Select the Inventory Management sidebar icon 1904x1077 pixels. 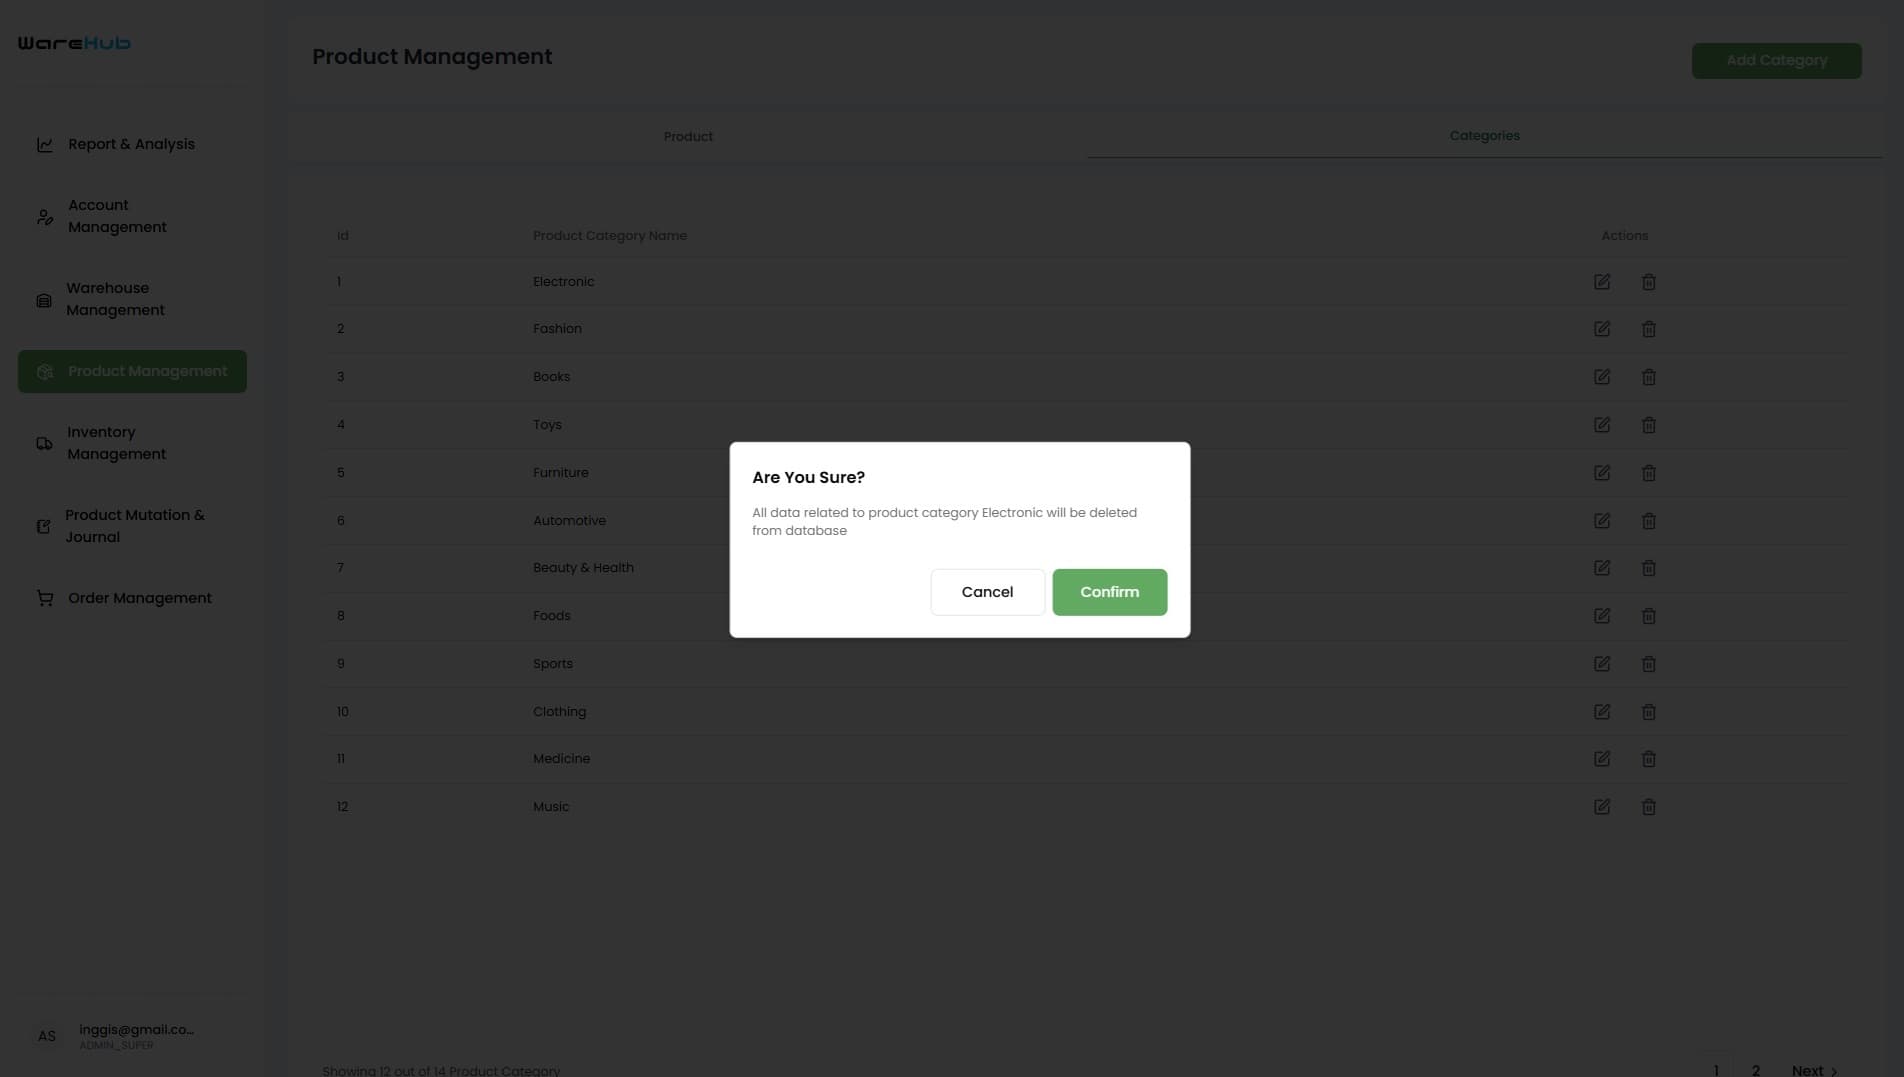[x=44, y=443]
